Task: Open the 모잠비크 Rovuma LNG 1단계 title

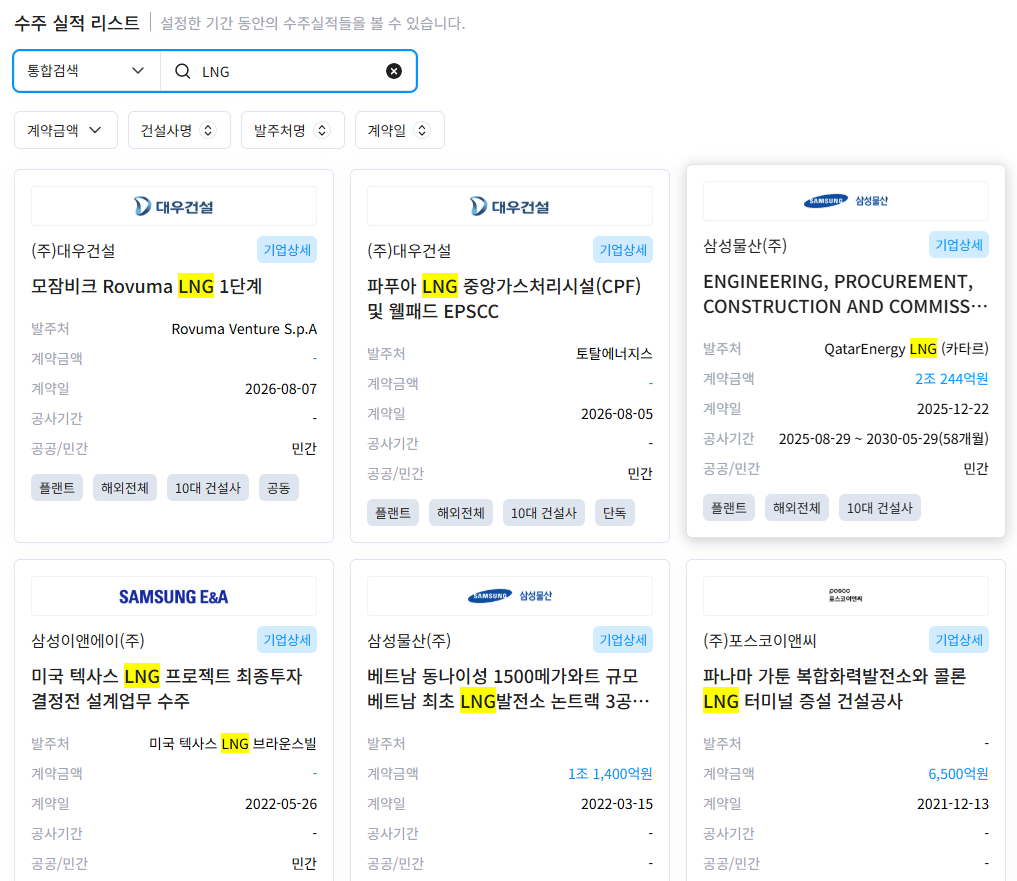Action: click(x=147, y=286)
